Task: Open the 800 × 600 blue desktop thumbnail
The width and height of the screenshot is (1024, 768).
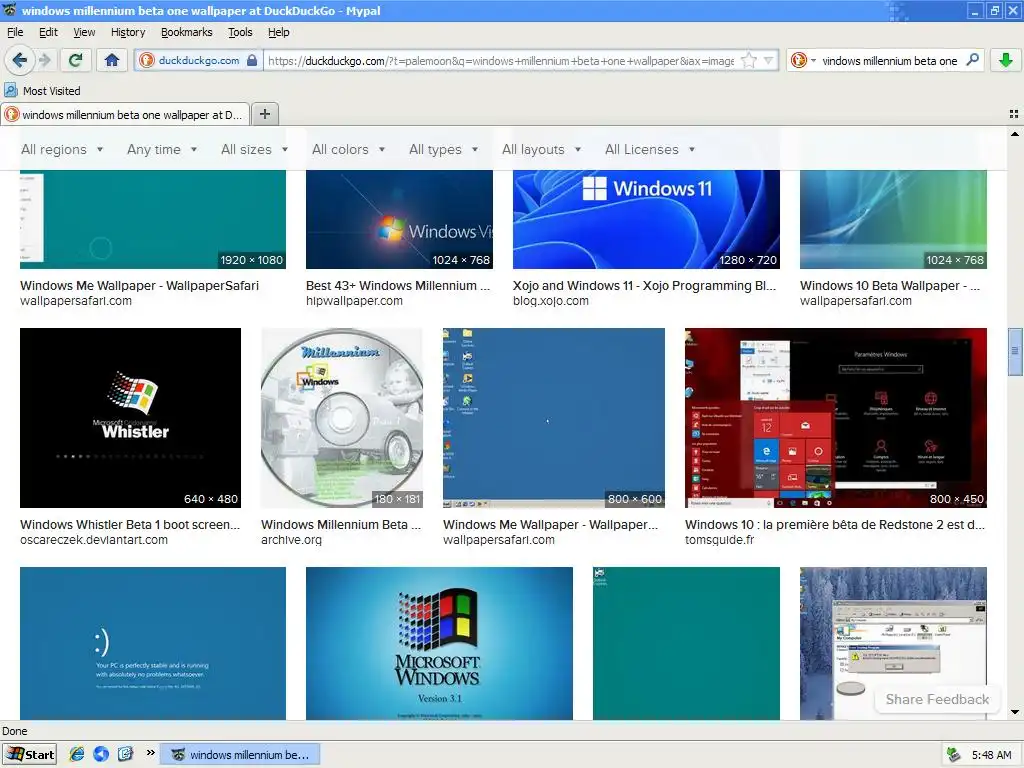Action: pos(554,418)
